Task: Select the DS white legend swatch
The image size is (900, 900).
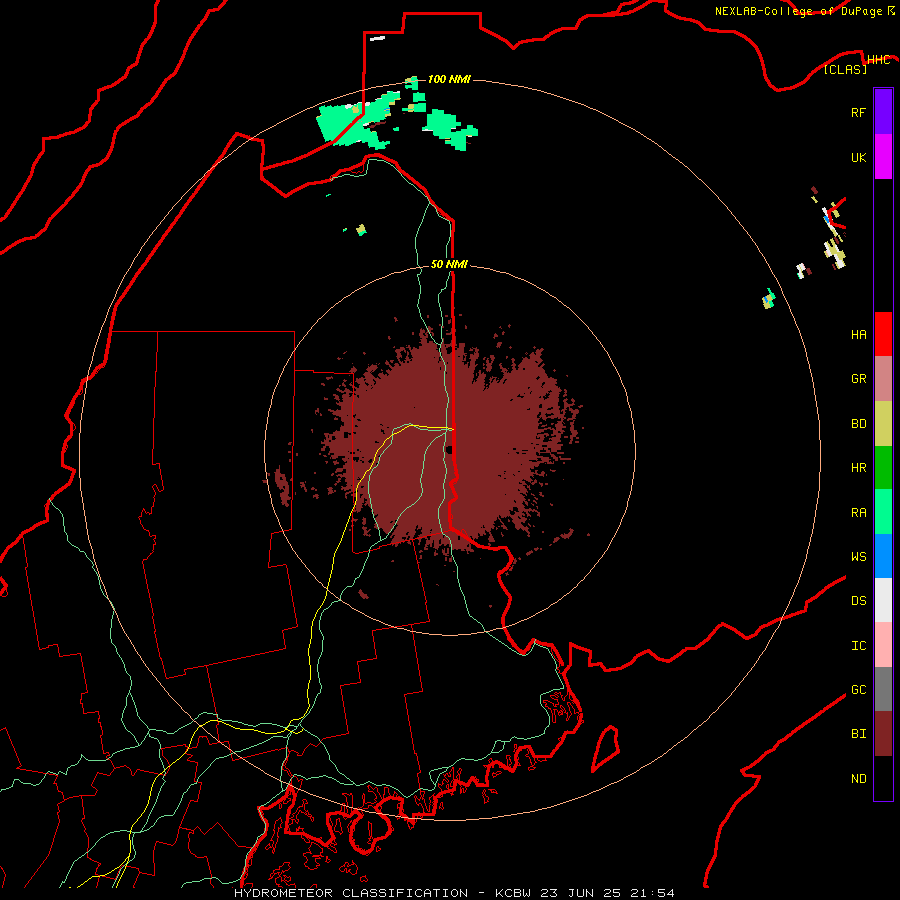Action: [883, 600]
